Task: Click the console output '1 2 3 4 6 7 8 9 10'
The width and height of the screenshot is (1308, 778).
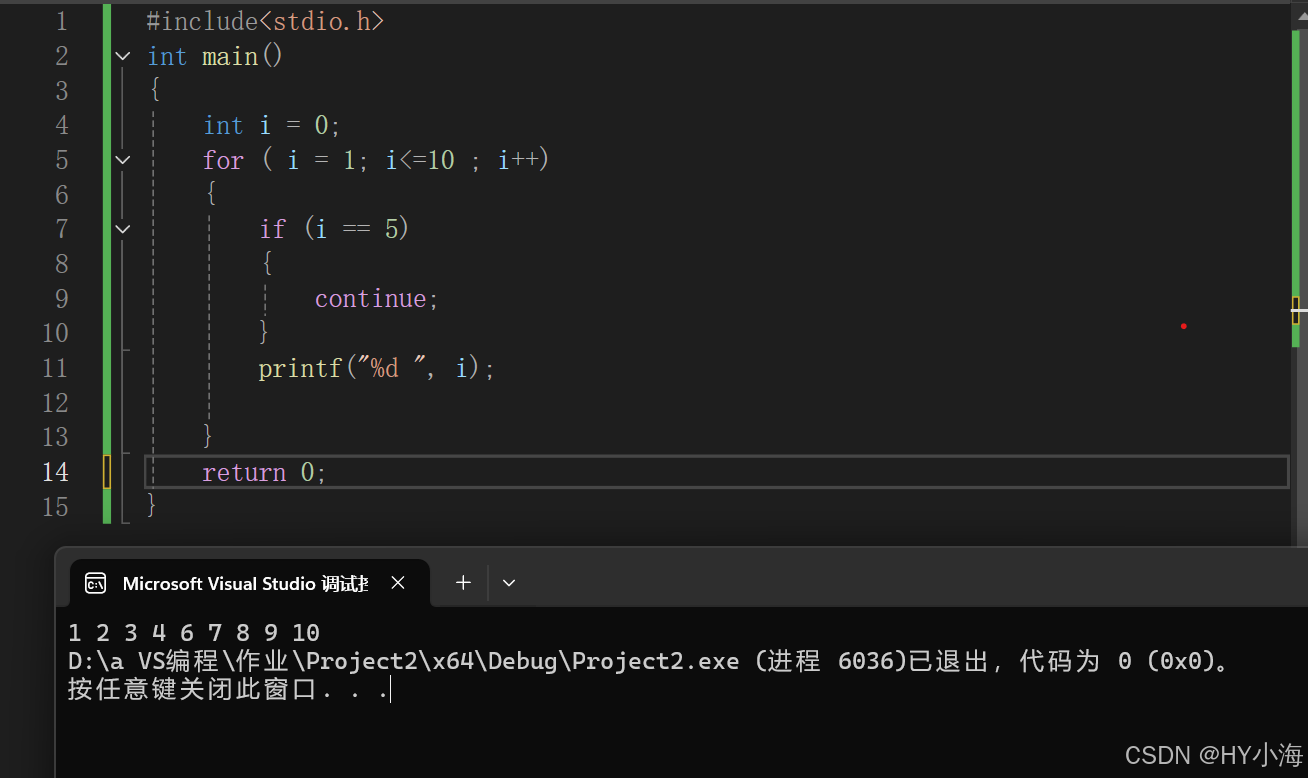Action: pos(194,633)
